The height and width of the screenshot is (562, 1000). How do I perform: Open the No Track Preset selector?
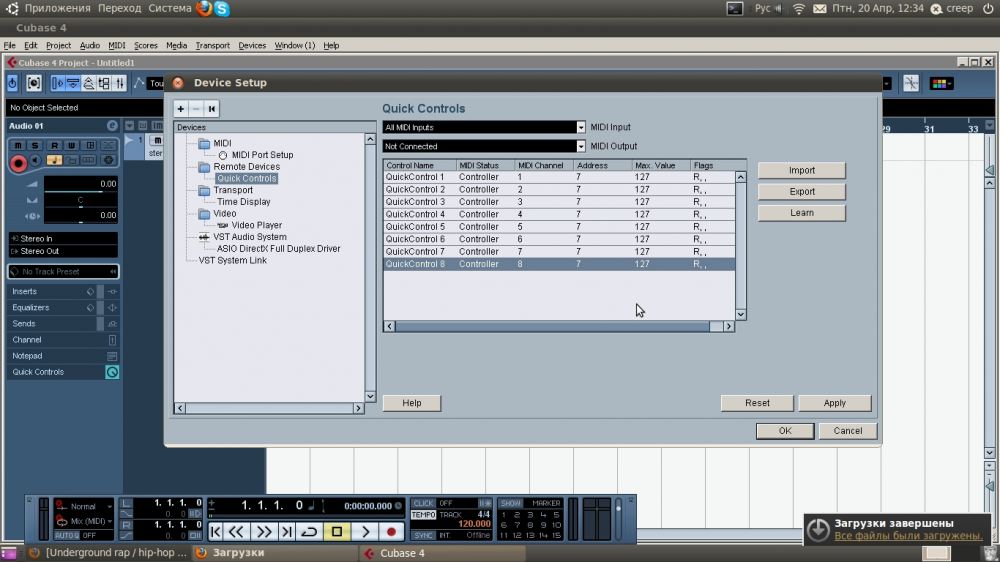coord(63,272)
